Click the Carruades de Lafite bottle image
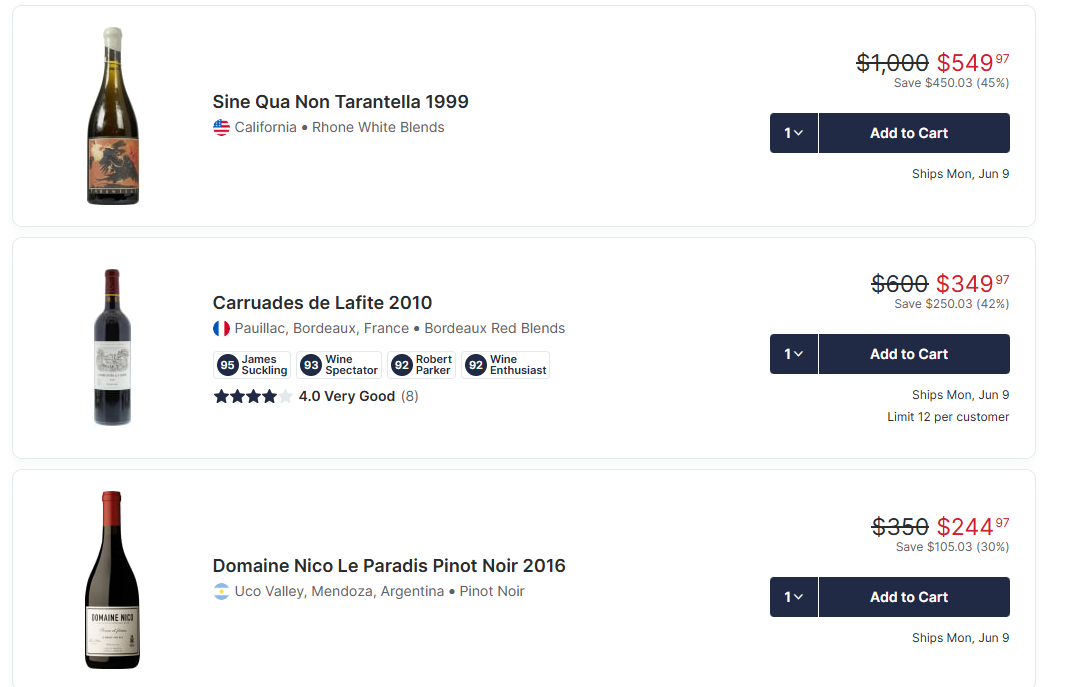Image resolution: width=1066 pixels, height=687 pixels. (113, 347)
